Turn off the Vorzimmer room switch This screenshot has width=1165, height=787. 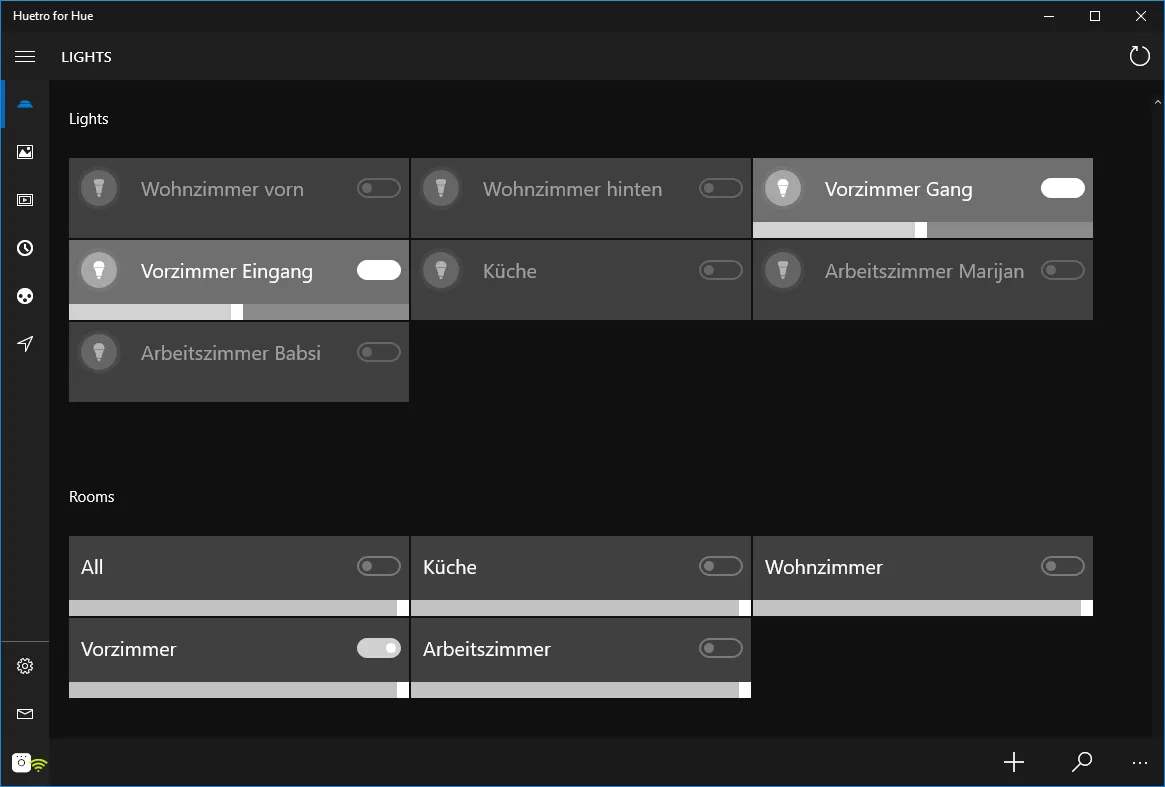click(379, 648)
